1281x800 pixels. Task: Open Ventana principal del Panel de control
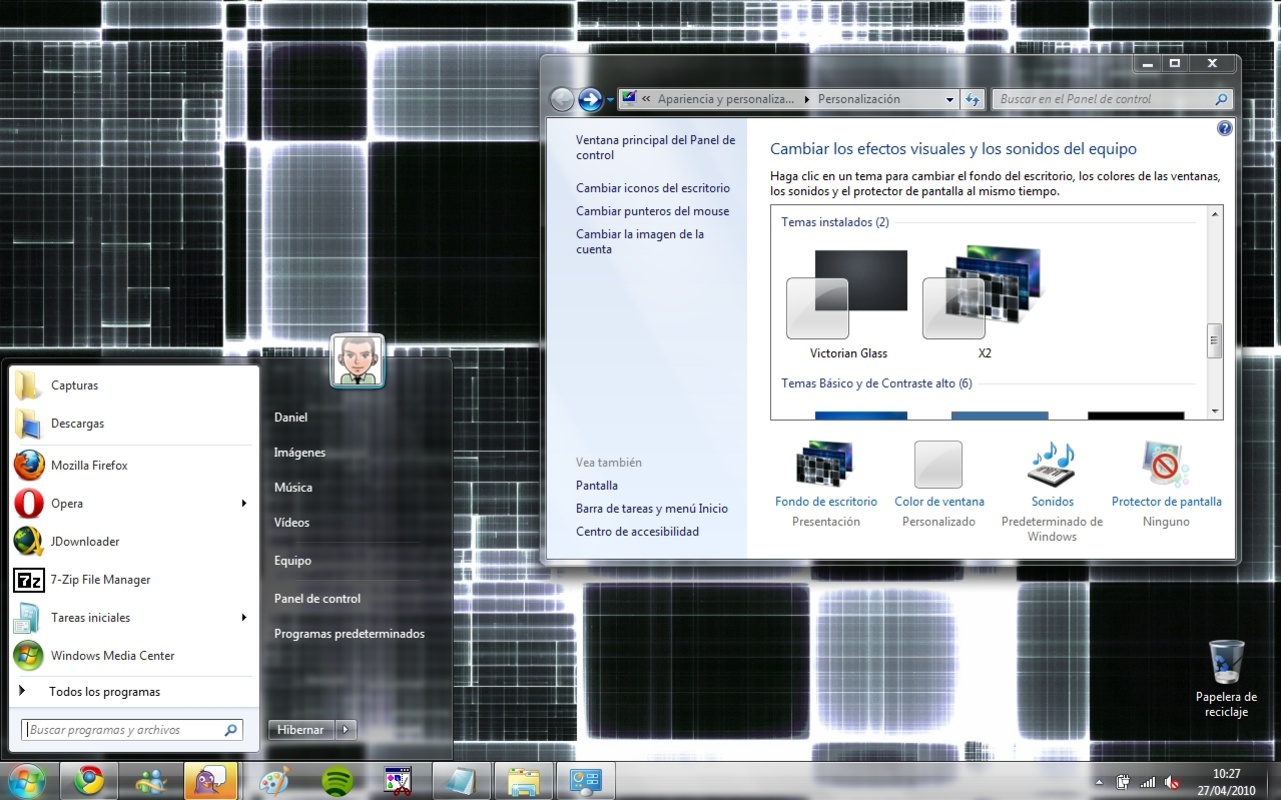click(655, 148)
